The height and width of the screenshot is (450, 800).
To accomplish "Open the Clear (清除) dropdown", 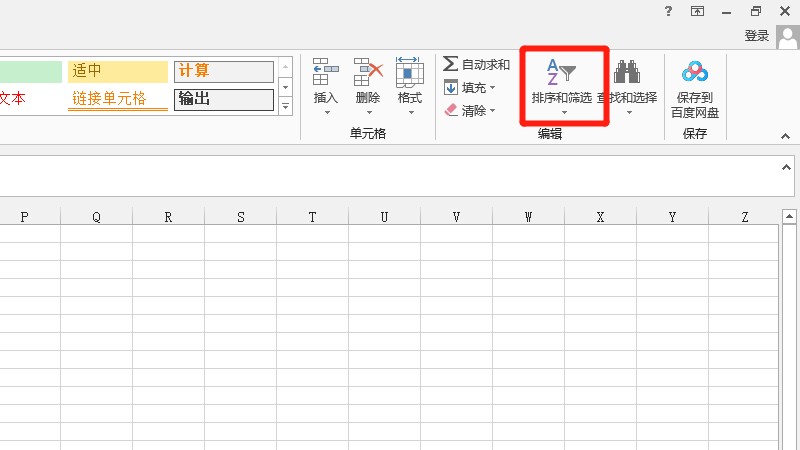I will (x=470, y=110).
